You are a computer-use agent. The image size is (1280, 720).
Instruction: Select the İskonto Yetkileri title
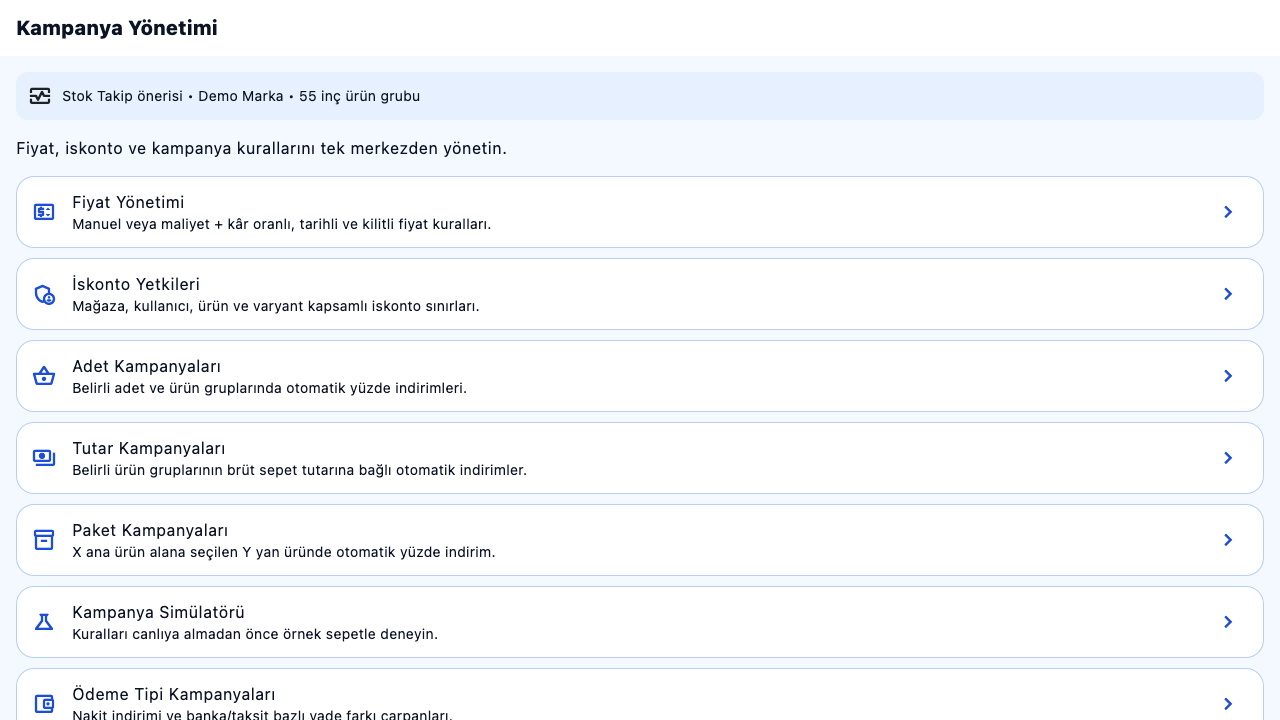[x=136, y=285]
